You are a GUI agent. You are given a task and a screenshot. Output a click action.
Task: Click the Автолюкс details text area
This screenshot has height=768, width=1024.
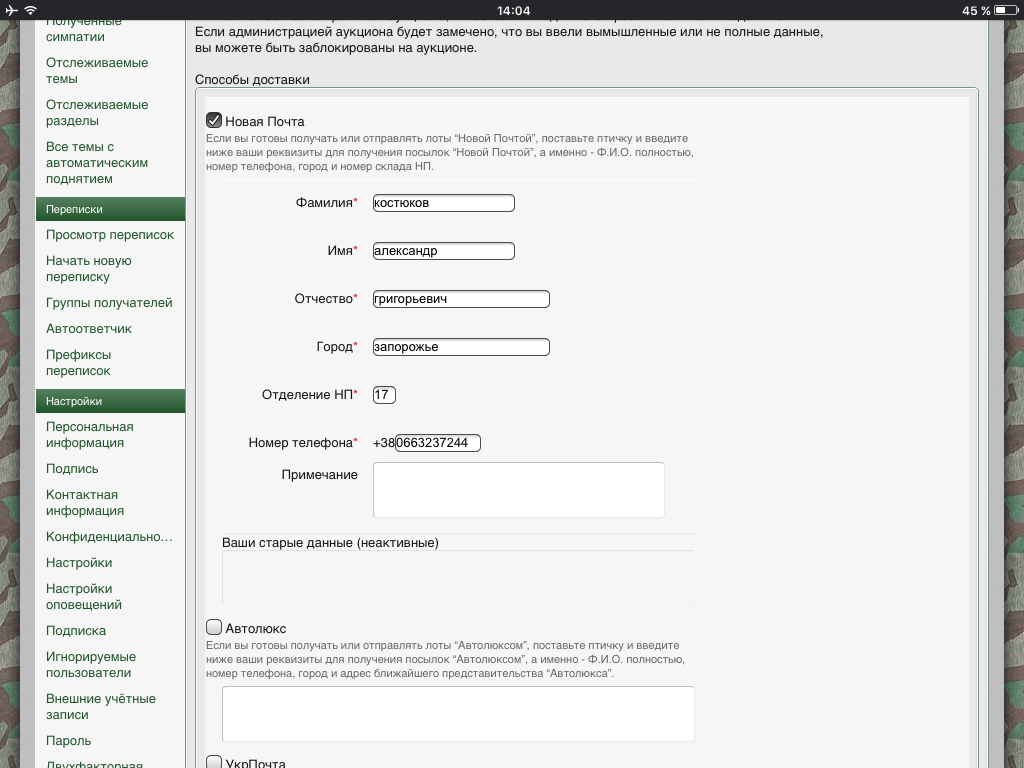458,713
